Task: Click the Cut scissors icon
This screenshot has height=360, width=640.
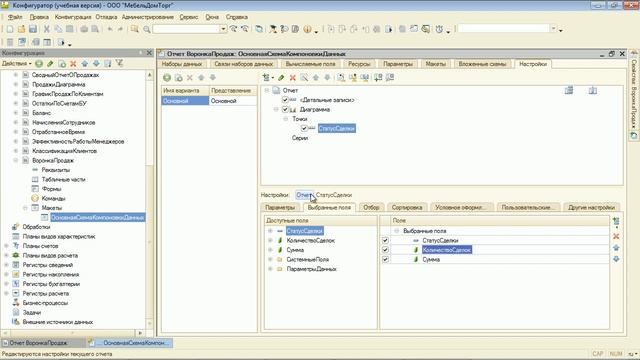Action: click(47, 29)
